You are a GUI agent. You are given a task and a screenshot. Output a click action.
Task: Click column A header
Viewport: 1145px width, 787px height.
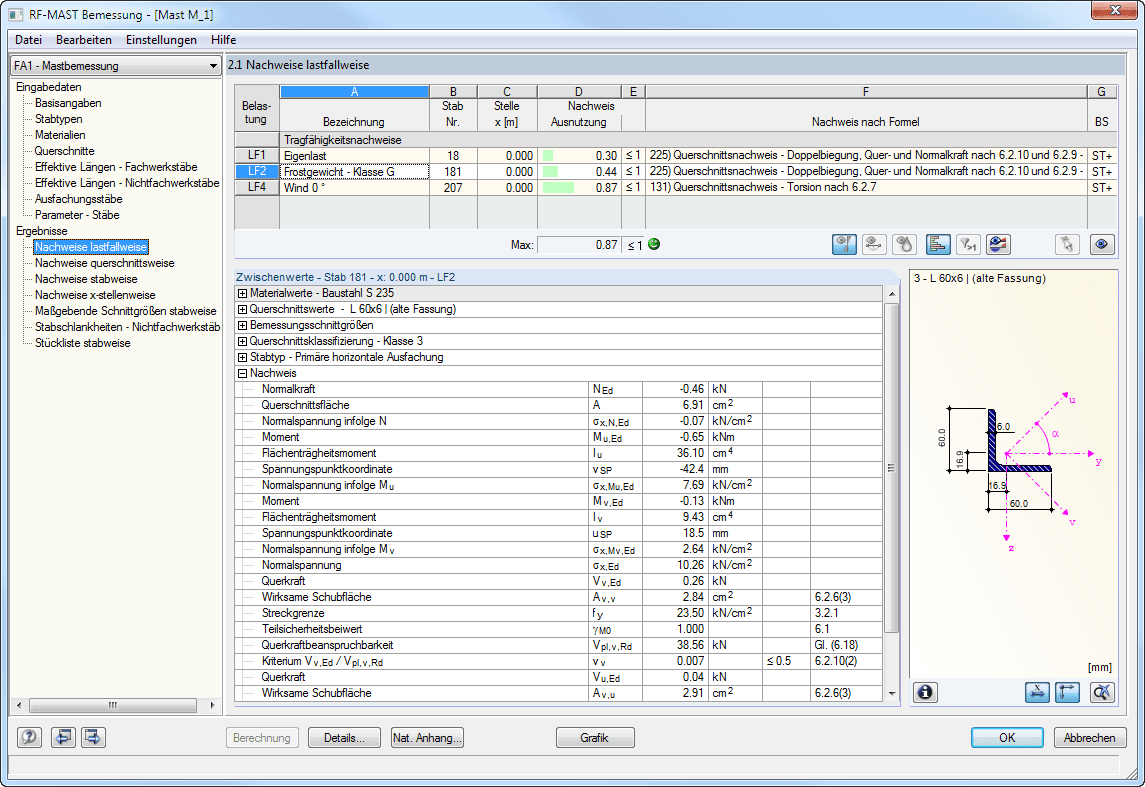(355, 92)
